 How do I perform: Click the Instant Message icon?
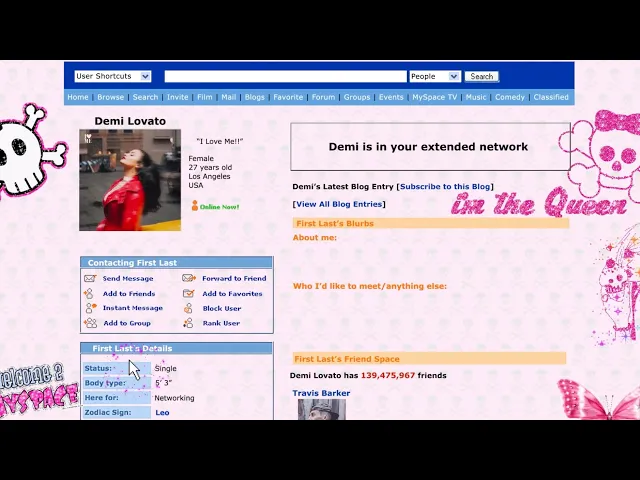tap(91, 308)
